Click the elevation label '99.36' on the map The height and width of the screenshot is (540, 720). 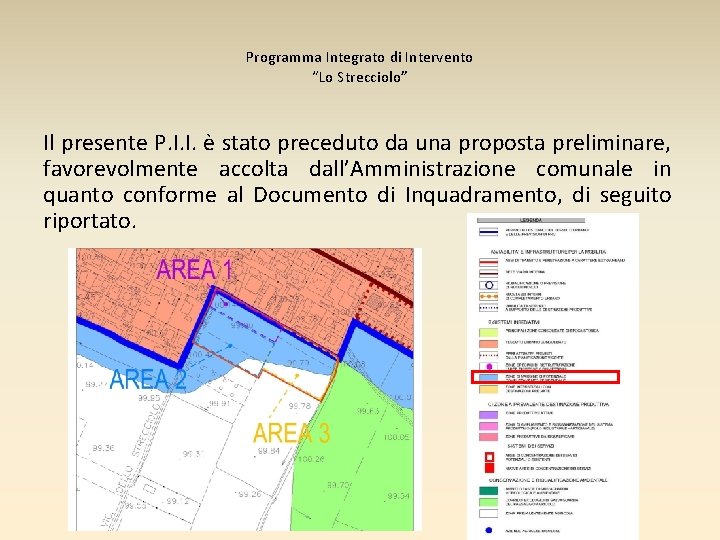pyautogui.click(x=103, y=448)
